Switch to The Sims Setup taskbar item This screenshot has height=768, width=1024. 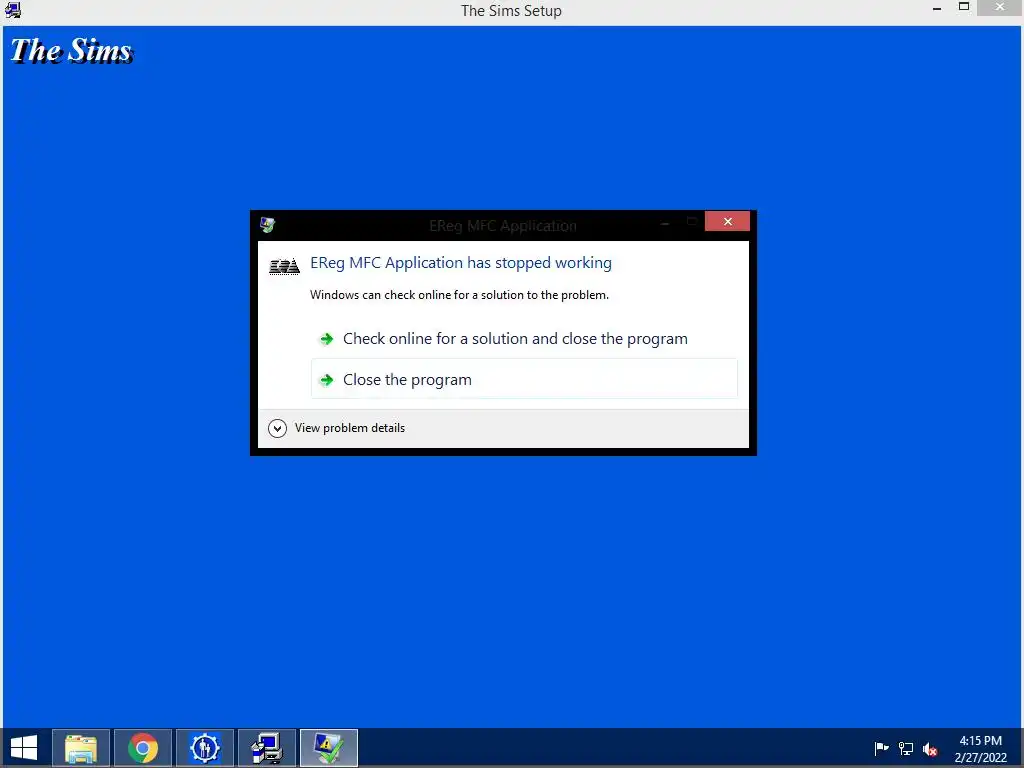pos(267,748)
